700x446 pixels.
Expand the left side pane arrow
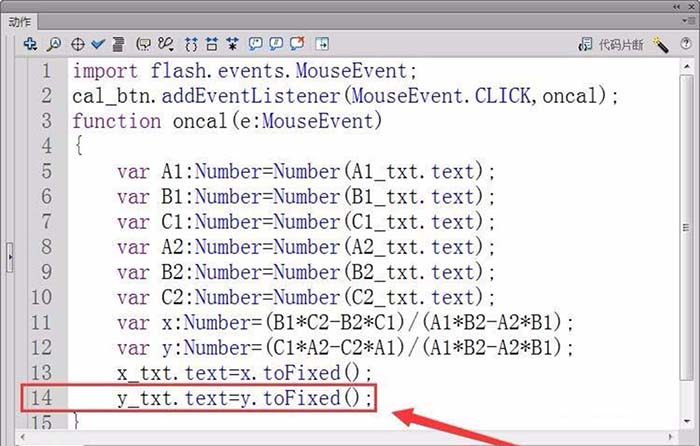10,257
